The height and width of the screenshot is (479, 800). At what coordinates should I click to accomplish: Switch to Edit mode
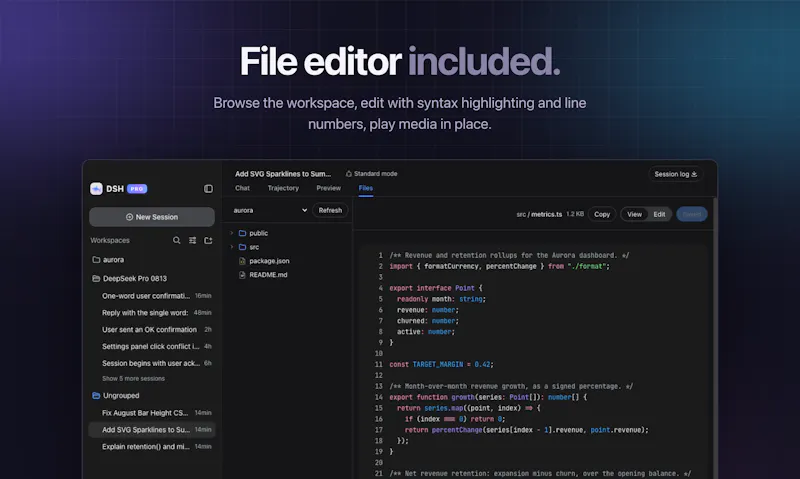[x=659, y=214]
